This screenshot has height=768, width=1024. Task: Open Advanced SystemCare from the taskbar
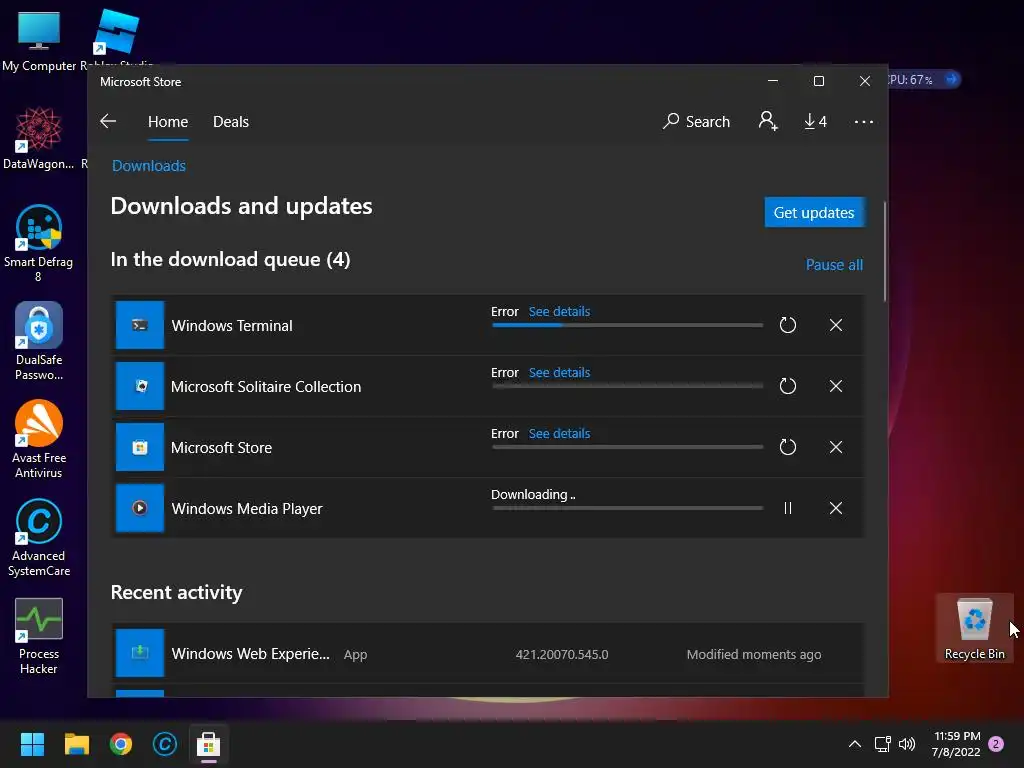point(165,744)
